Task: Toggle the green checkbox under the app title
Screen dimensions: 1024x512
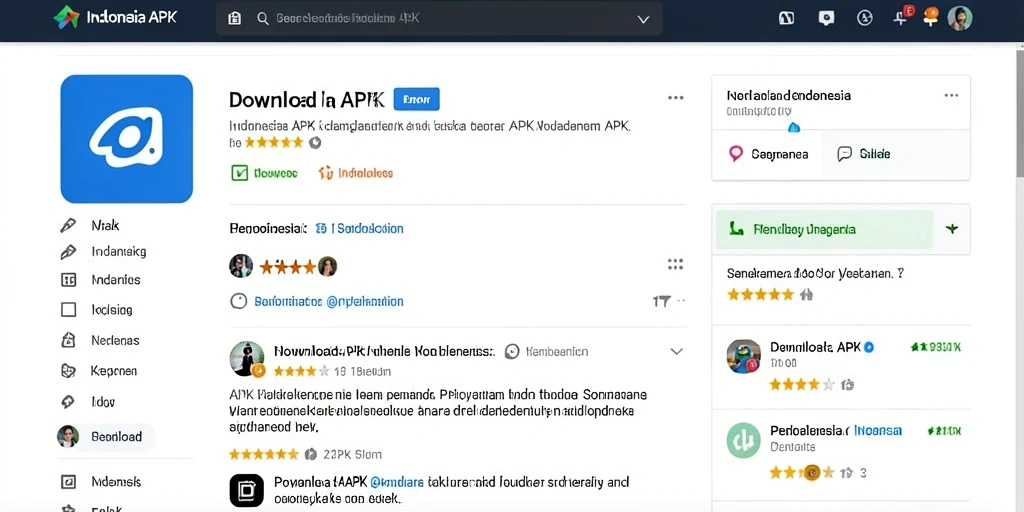Action: pyautogui.click(x=240, y=173)
